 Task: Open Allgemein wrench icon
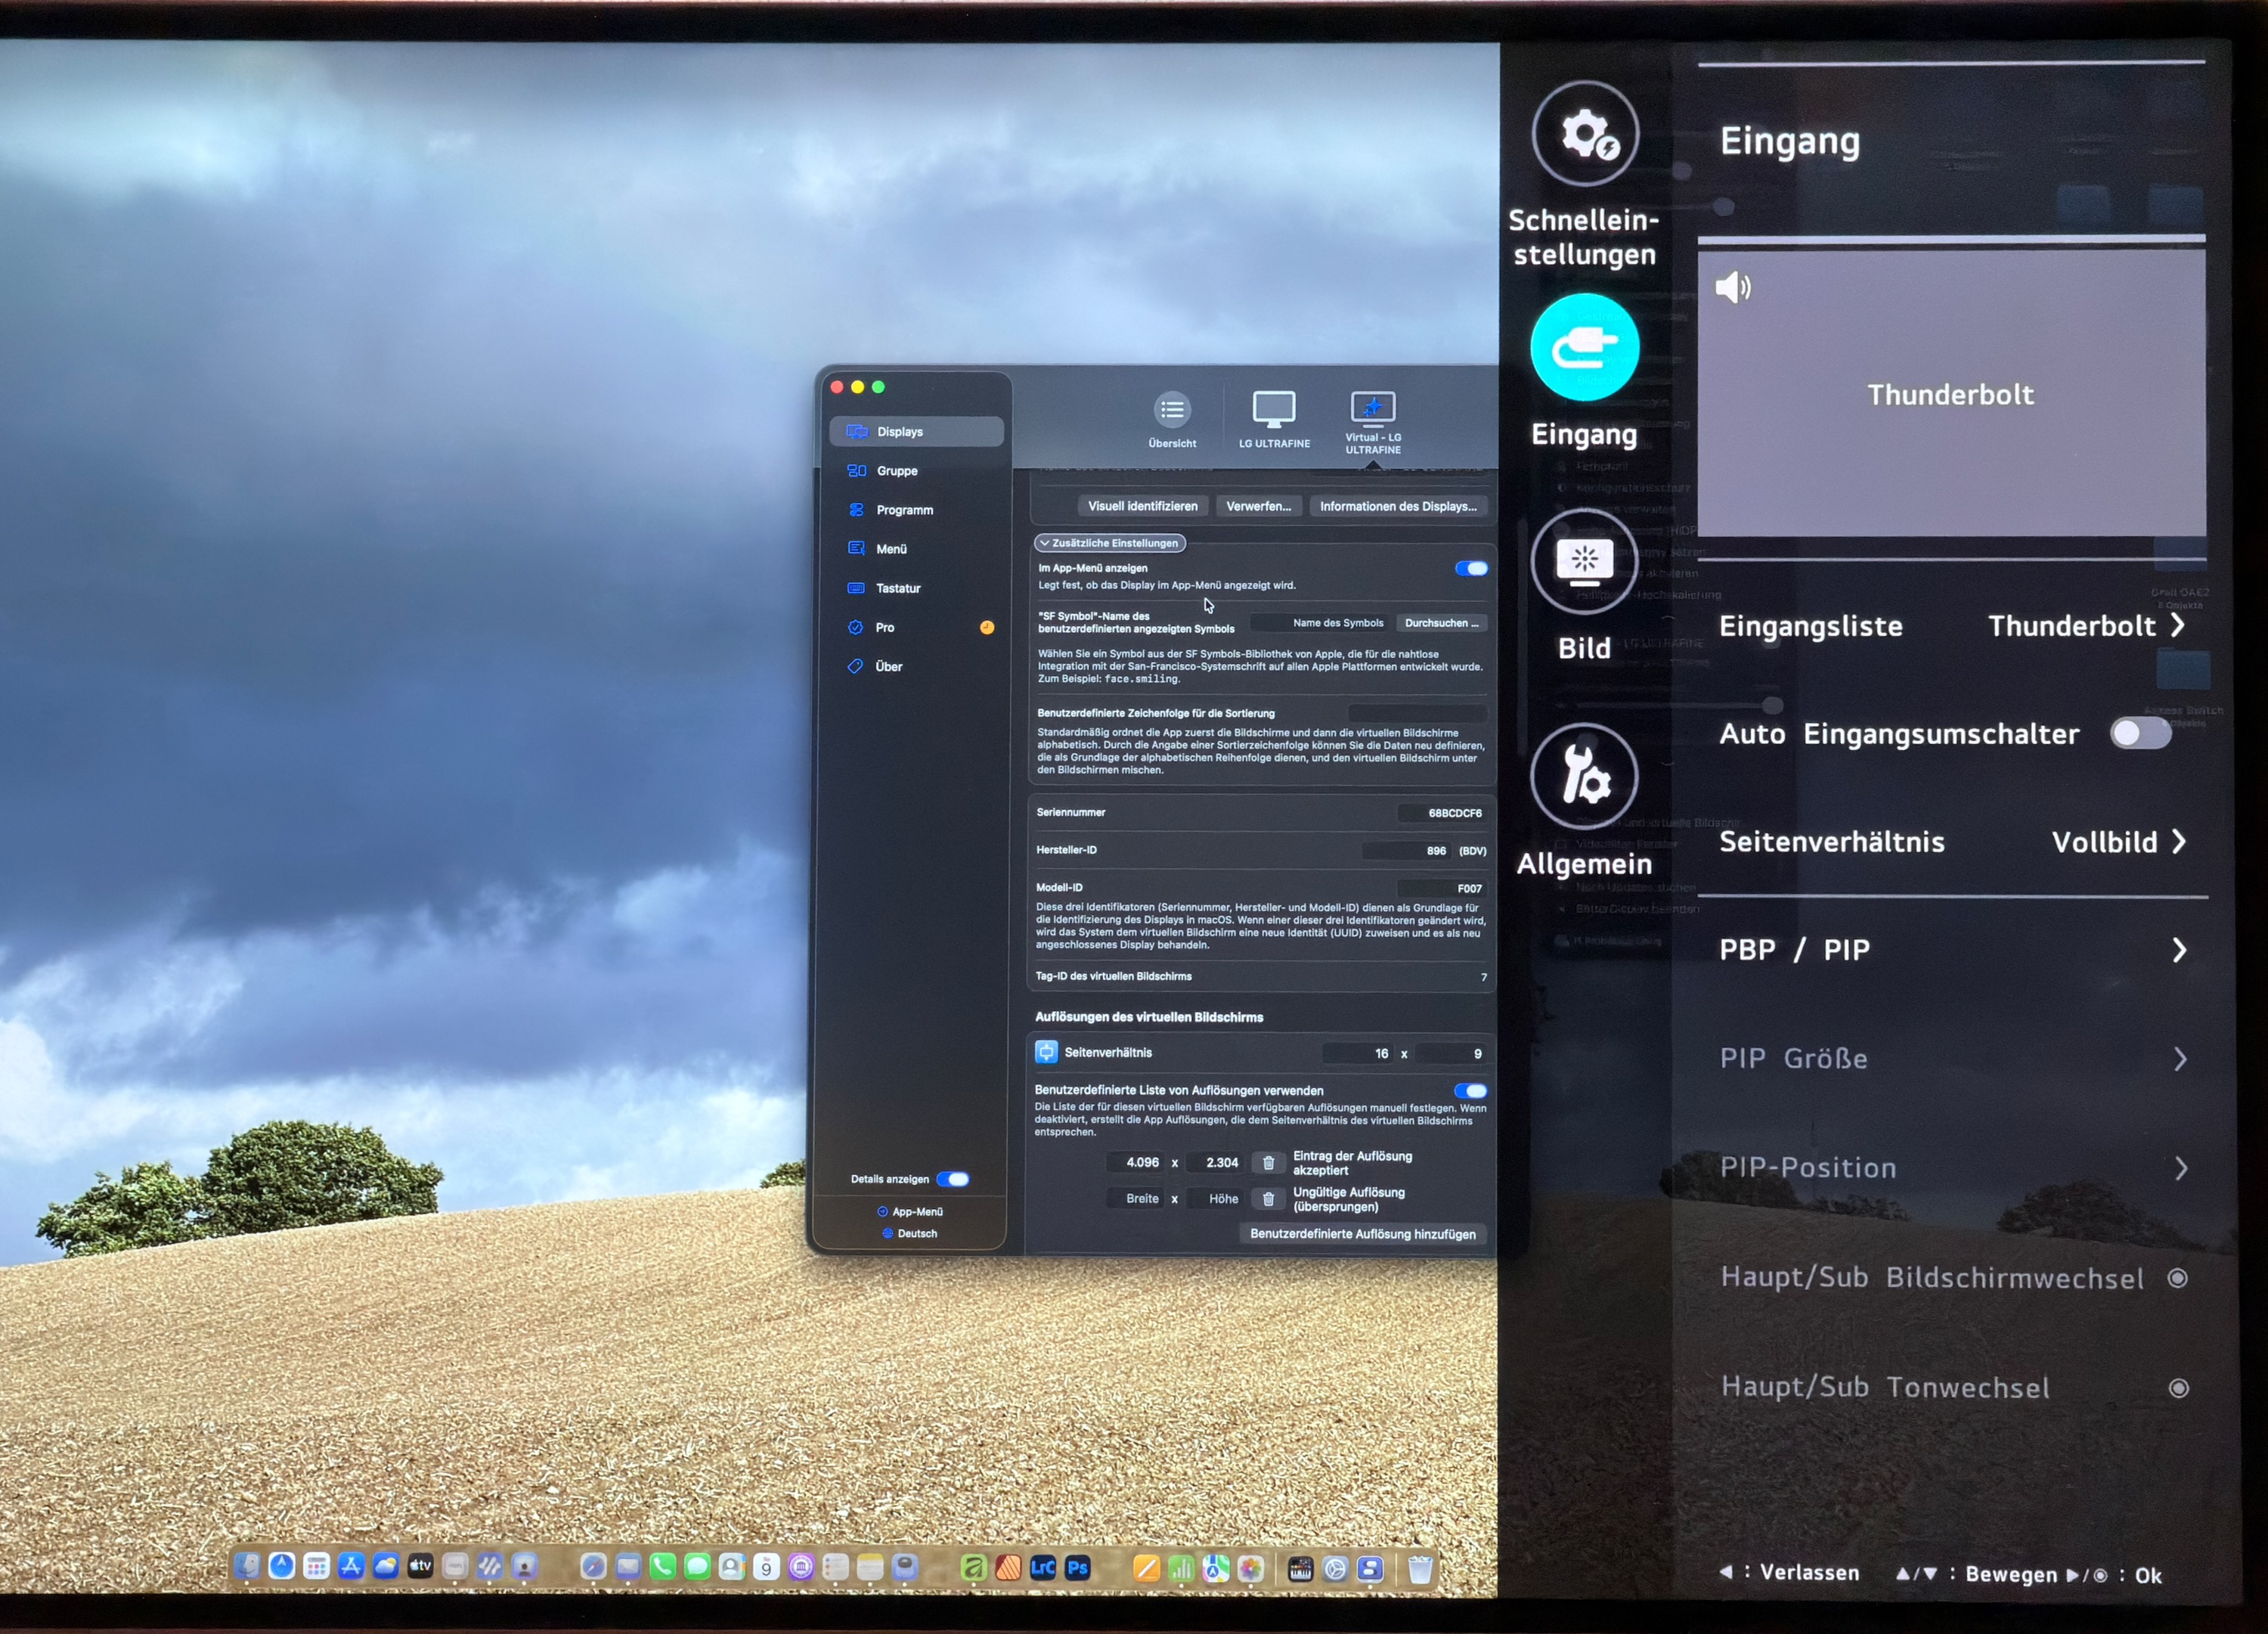(1584, 776)
